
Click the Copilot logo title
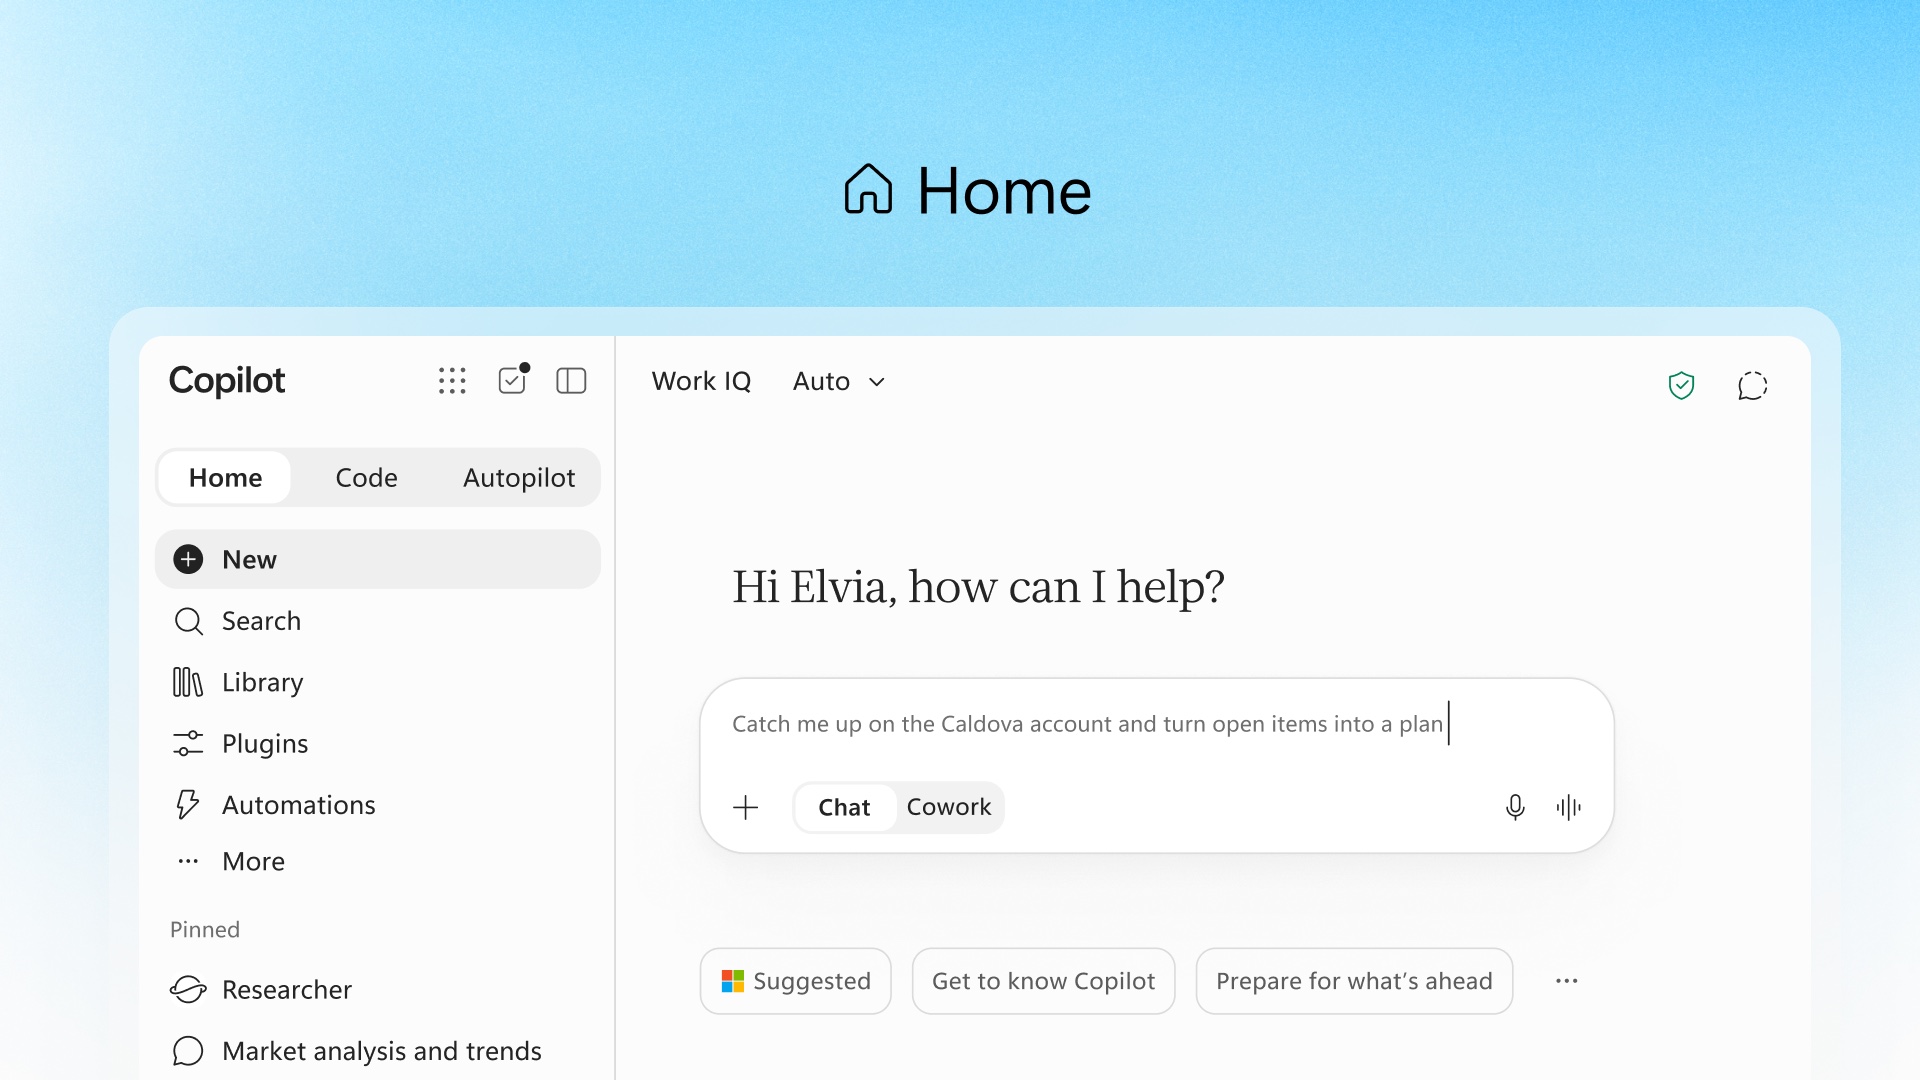coord(227,381)
